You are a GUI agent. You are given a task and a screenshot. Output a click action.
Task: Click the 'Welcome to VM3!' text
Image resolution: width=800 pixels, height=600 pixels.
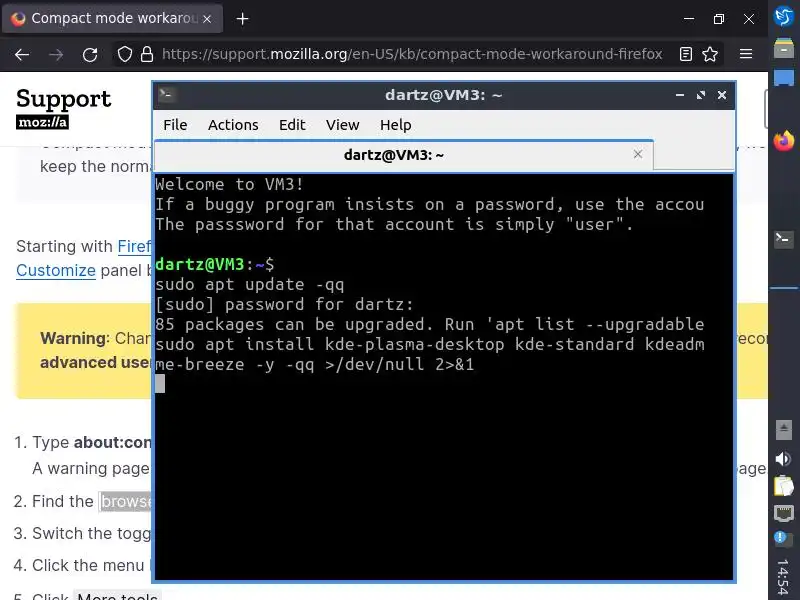click(x=230, y=184)
